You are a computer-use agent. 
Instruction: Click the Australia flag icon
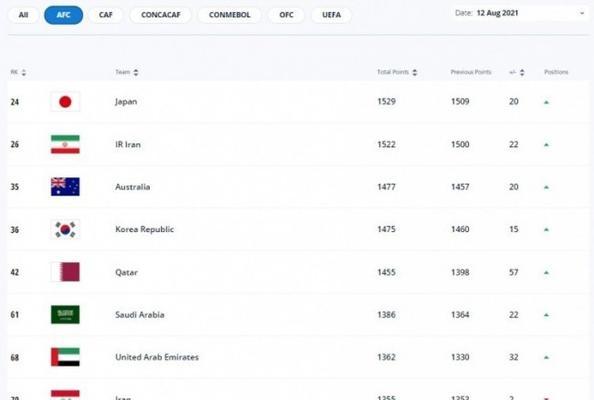65,187
